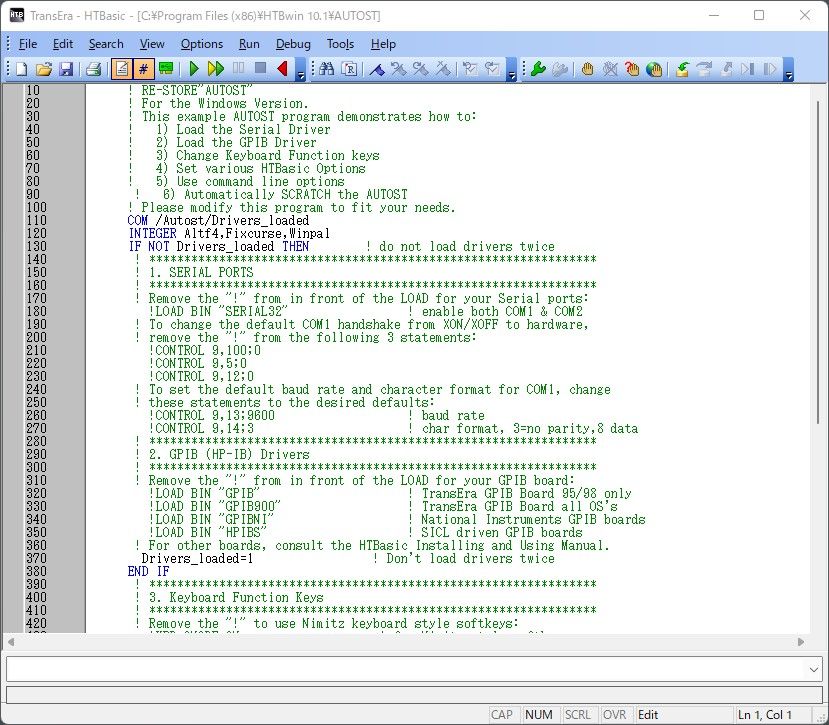This screenshot has width=829, height=725.
Task: Run the program with the green play arrow
Action: click(x=194, y=69)
